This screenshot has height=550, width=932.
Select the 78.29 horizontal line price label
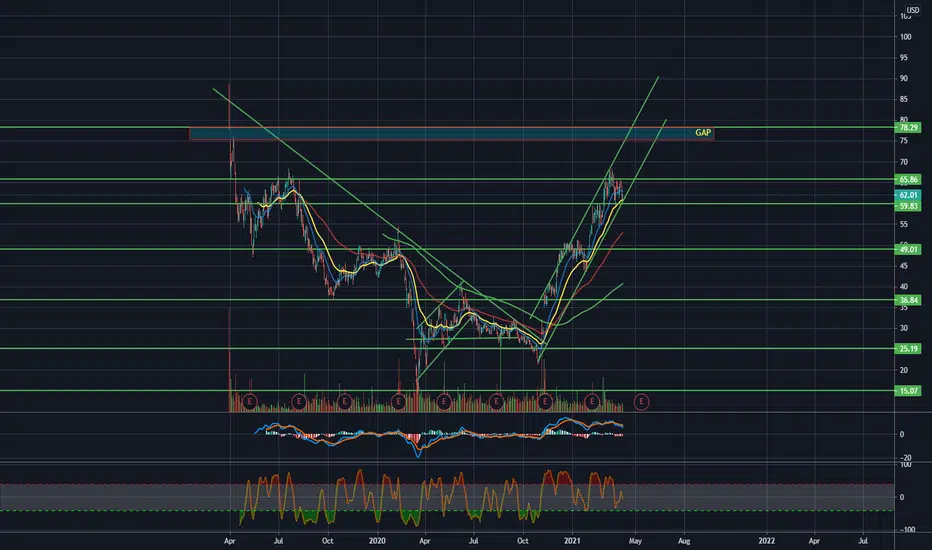(908, 128)
